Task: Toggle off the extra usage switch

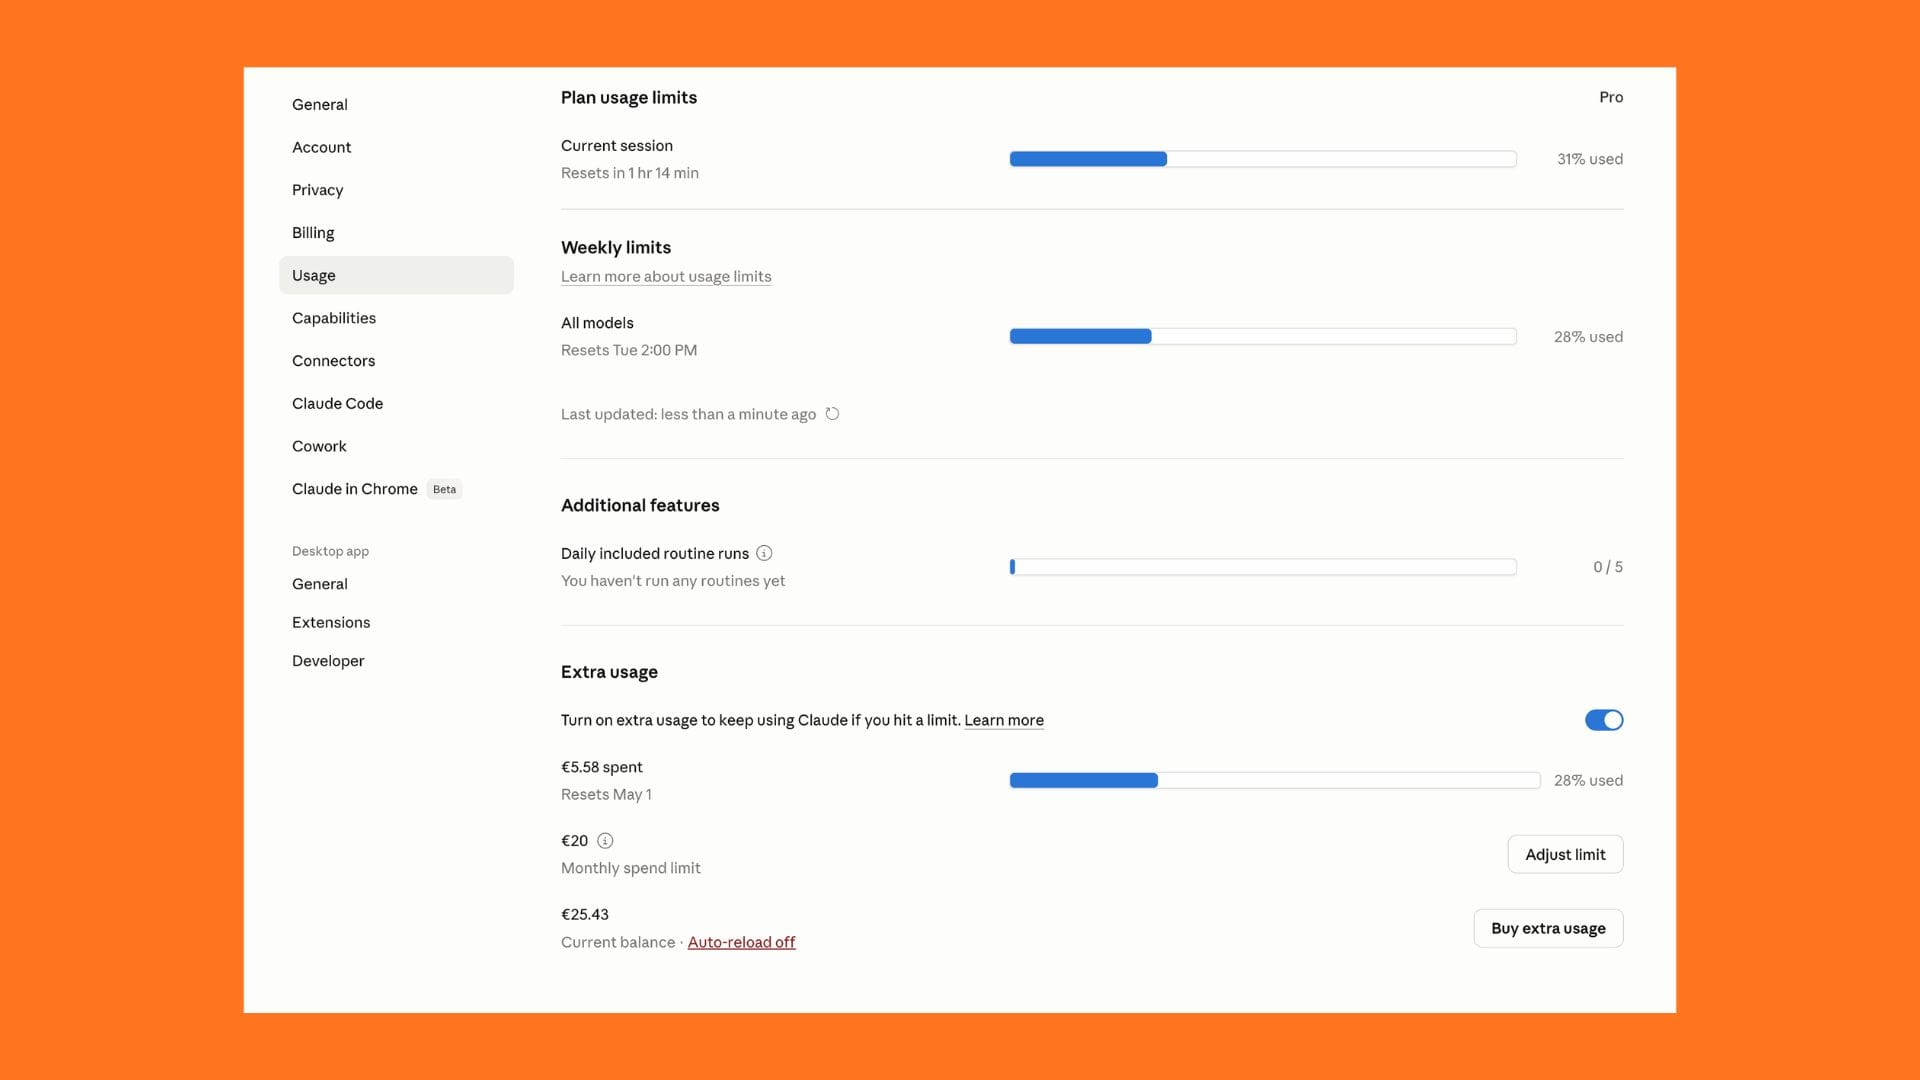Action: [1603, 720]
